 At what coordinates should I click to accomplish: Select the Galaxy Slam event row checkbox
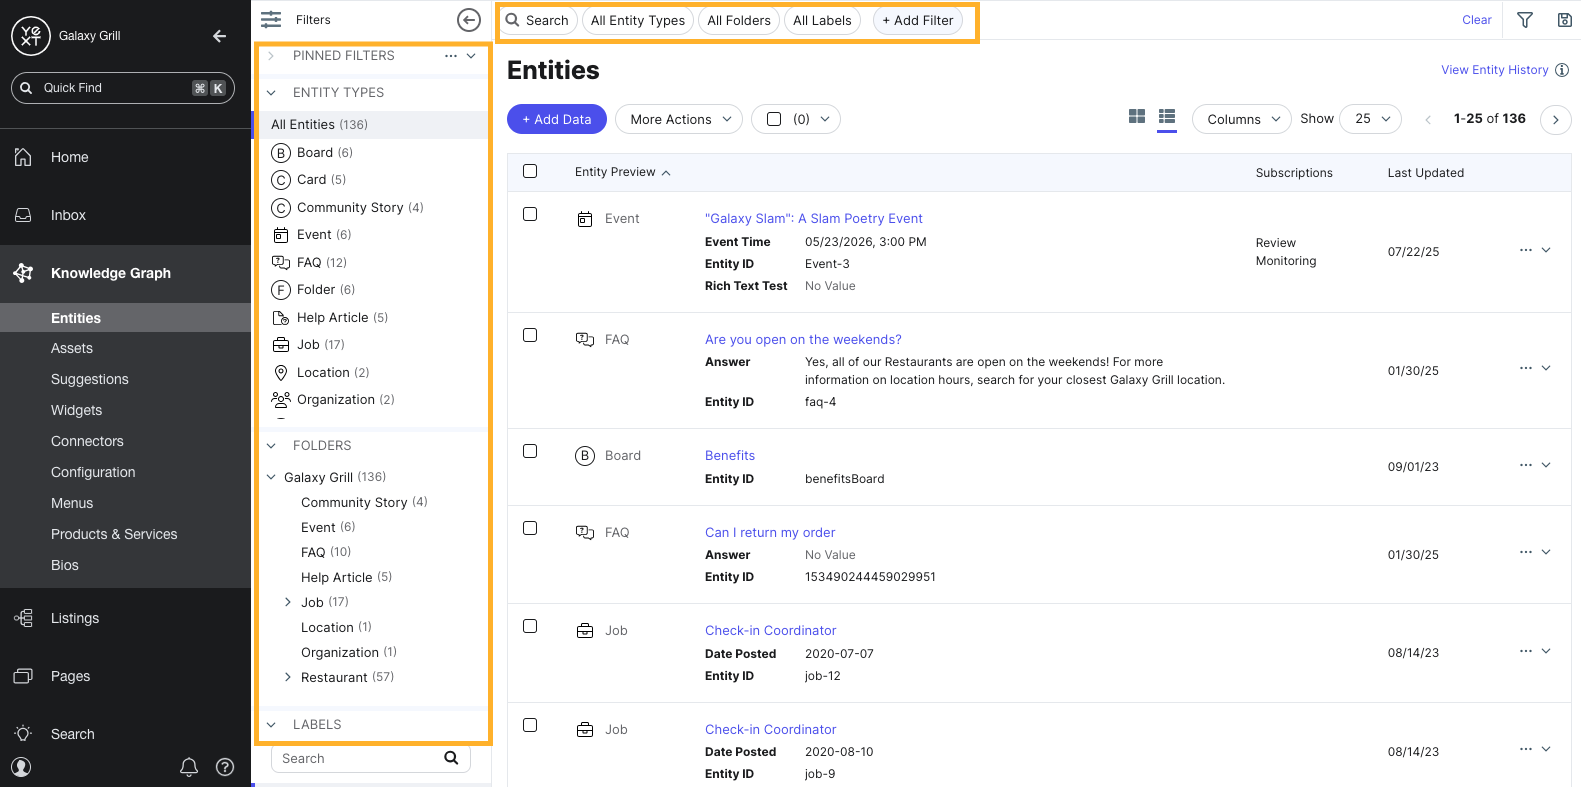click(x=530, y=214)
